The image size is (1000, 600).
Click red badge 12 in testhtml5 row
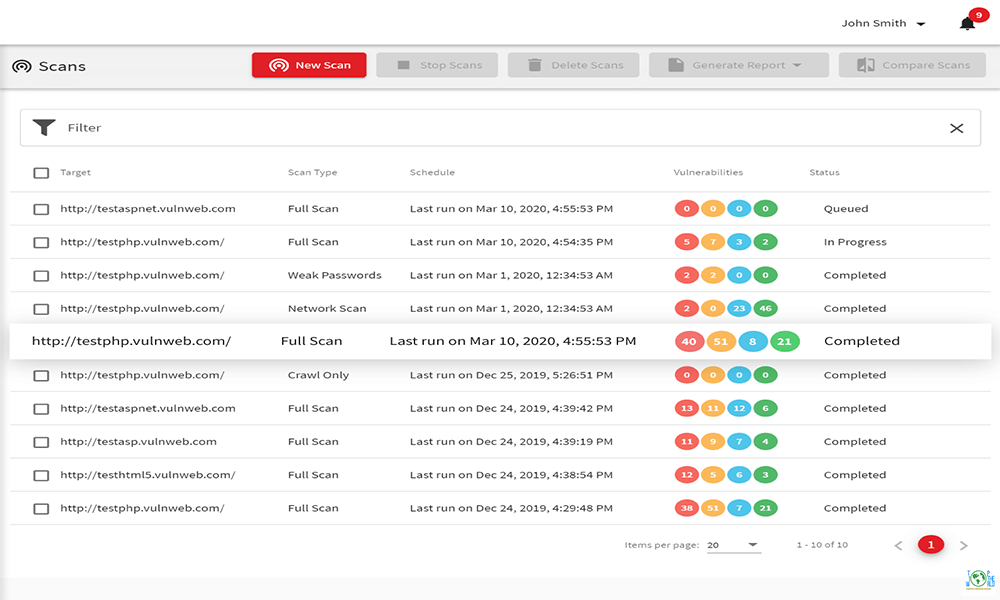tap(687, 474)
